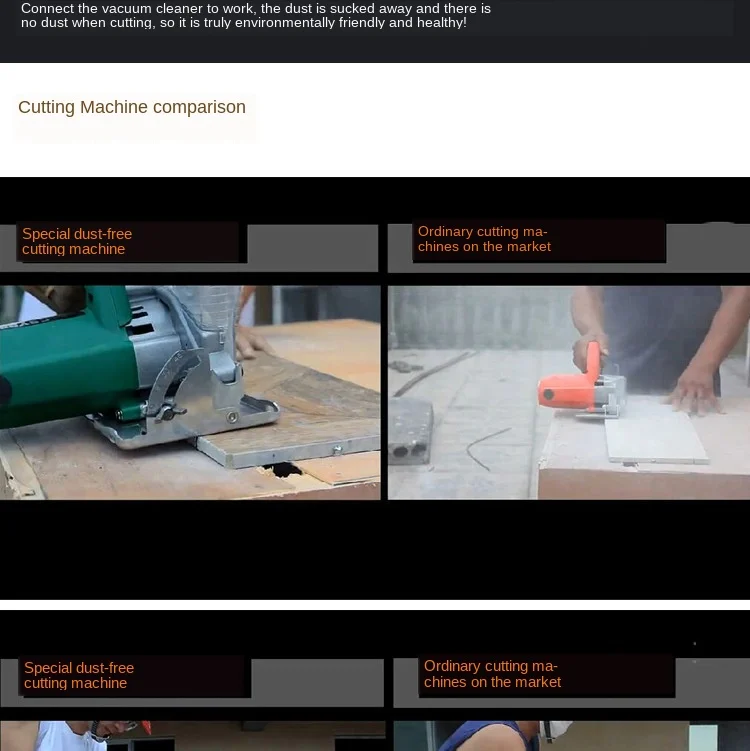
Task: Open the partial photo of man in blue tank top
Action: [571, 736]
